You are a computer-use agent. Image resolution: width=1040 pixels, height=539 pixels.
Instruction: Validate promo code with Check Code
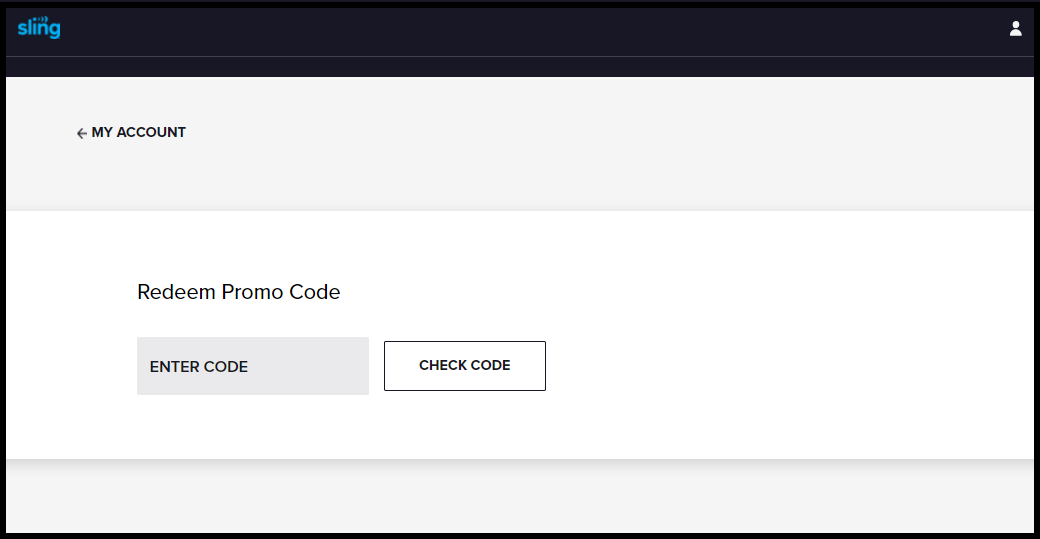click(x=465, y=366)
